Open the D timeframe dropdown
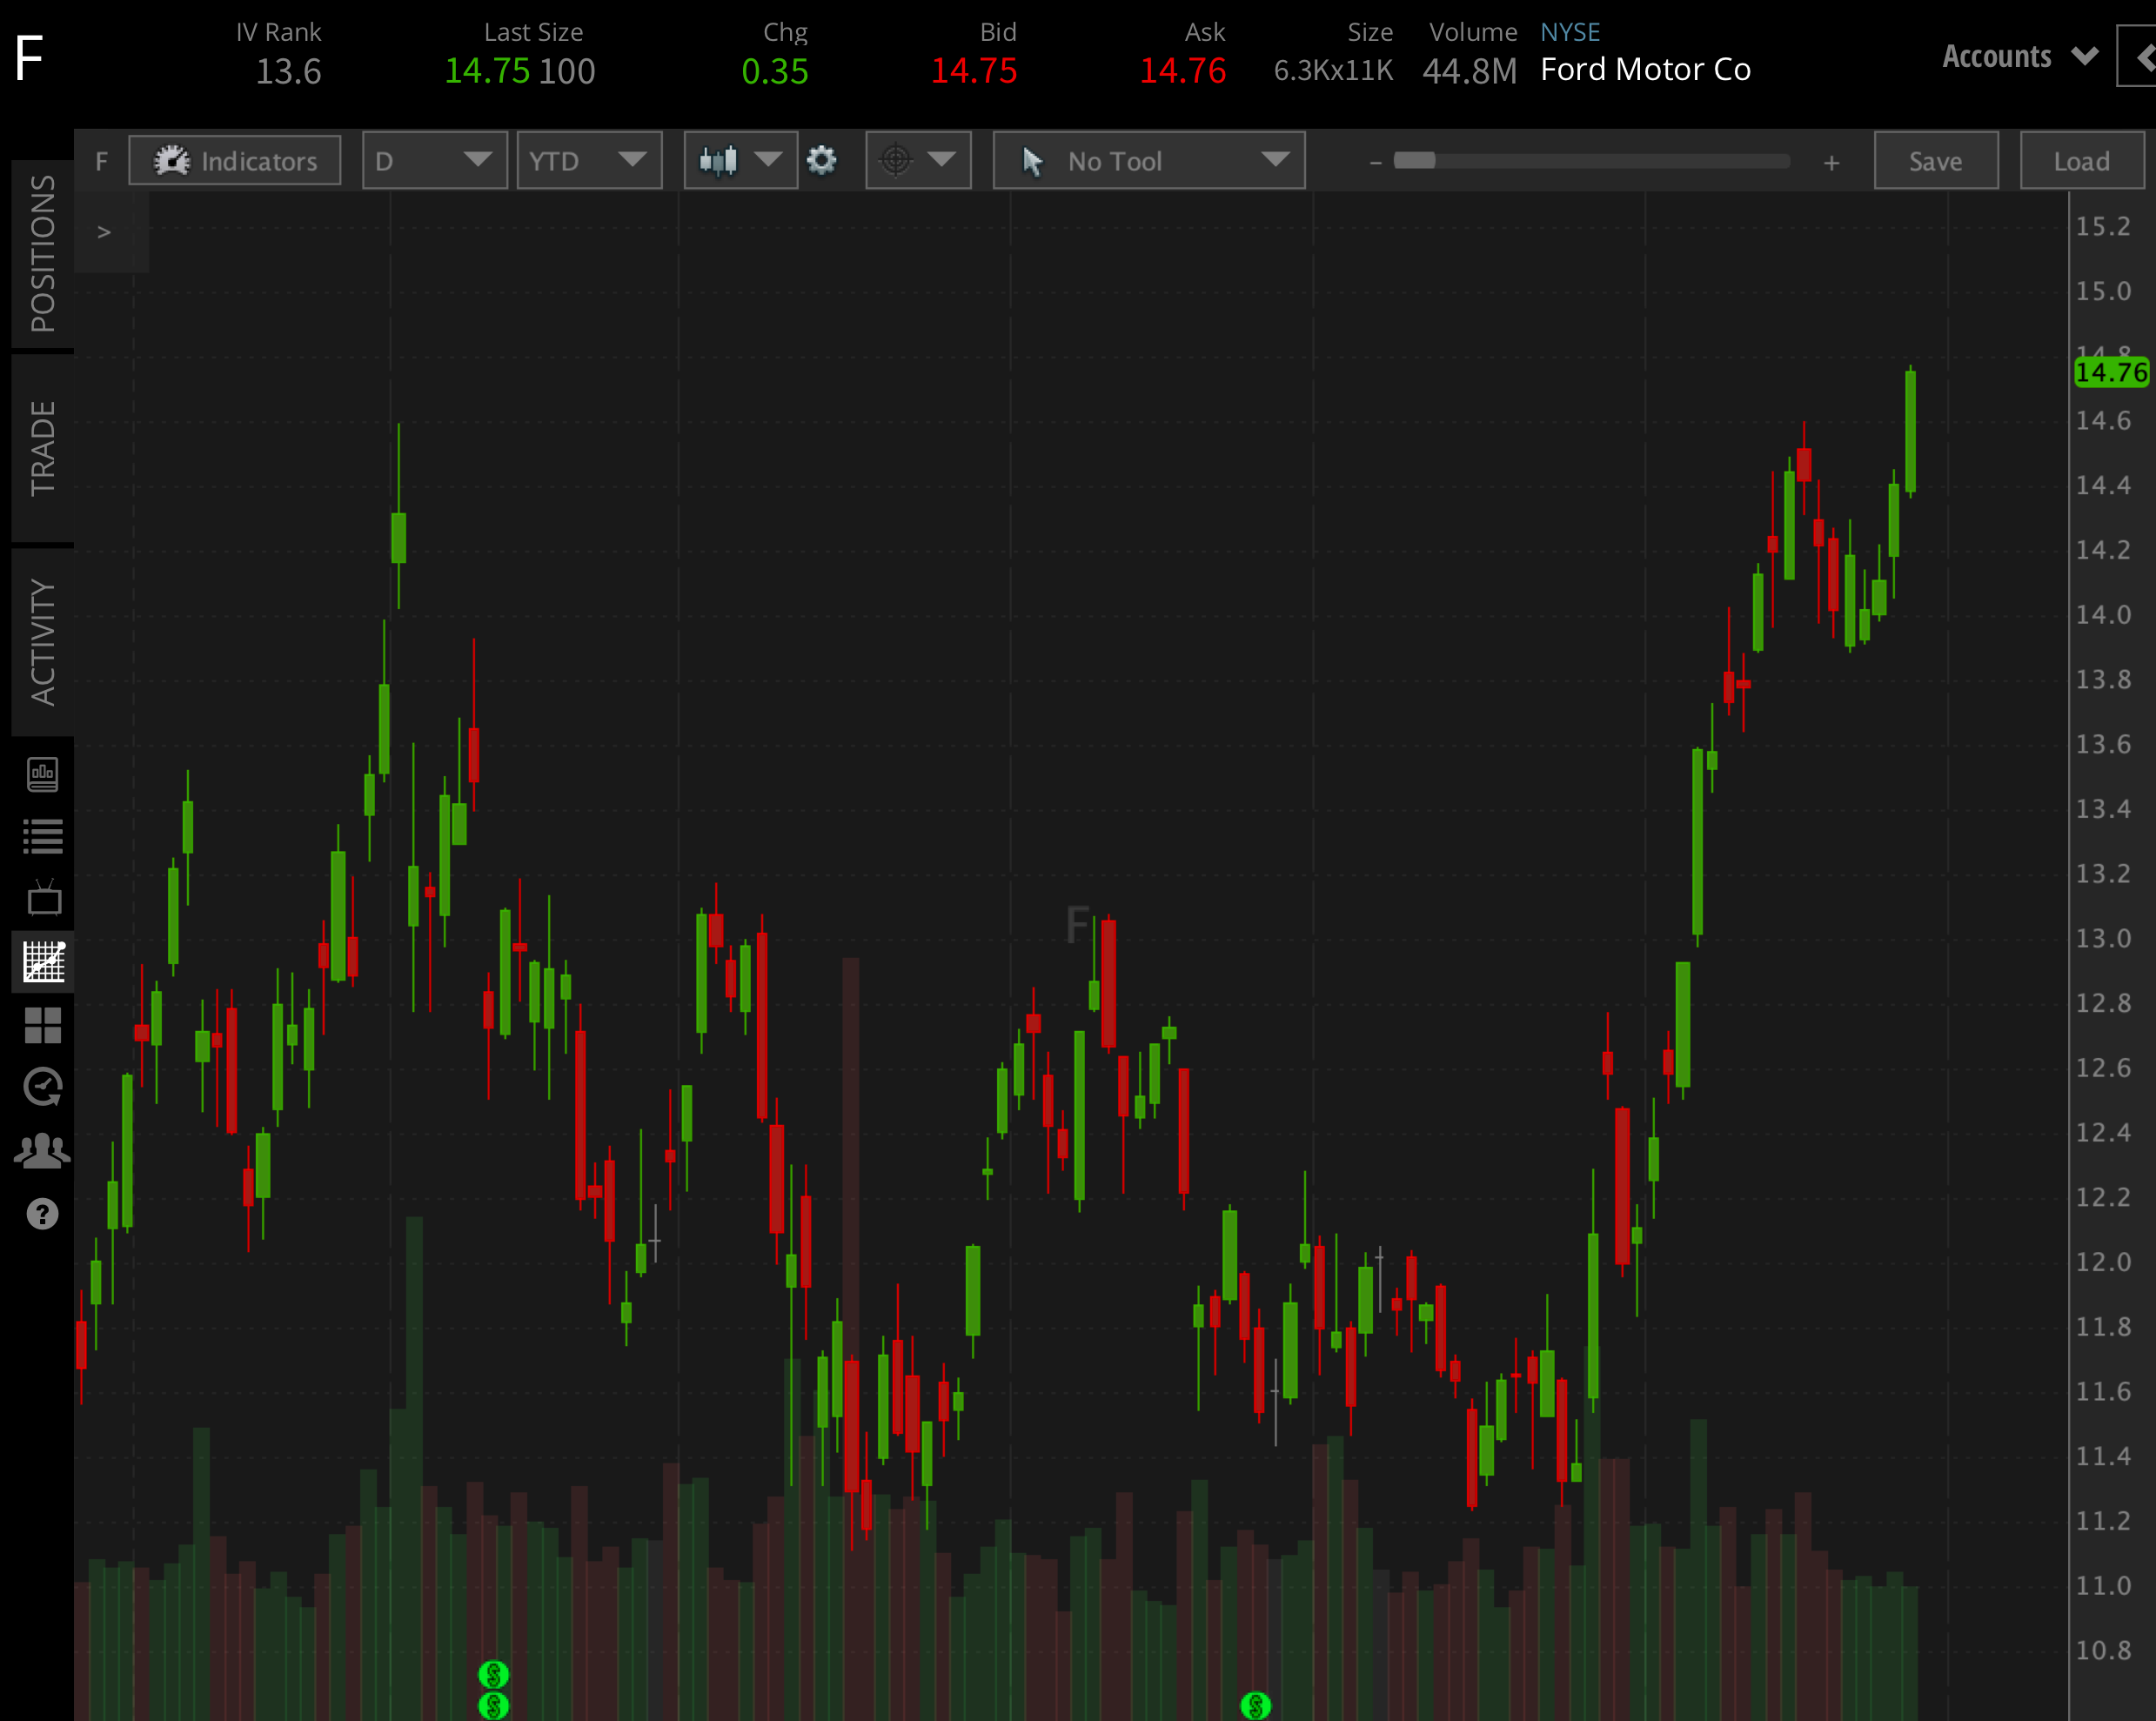The height and width of the screenshot is (1721, 2156). coord(435,160)
